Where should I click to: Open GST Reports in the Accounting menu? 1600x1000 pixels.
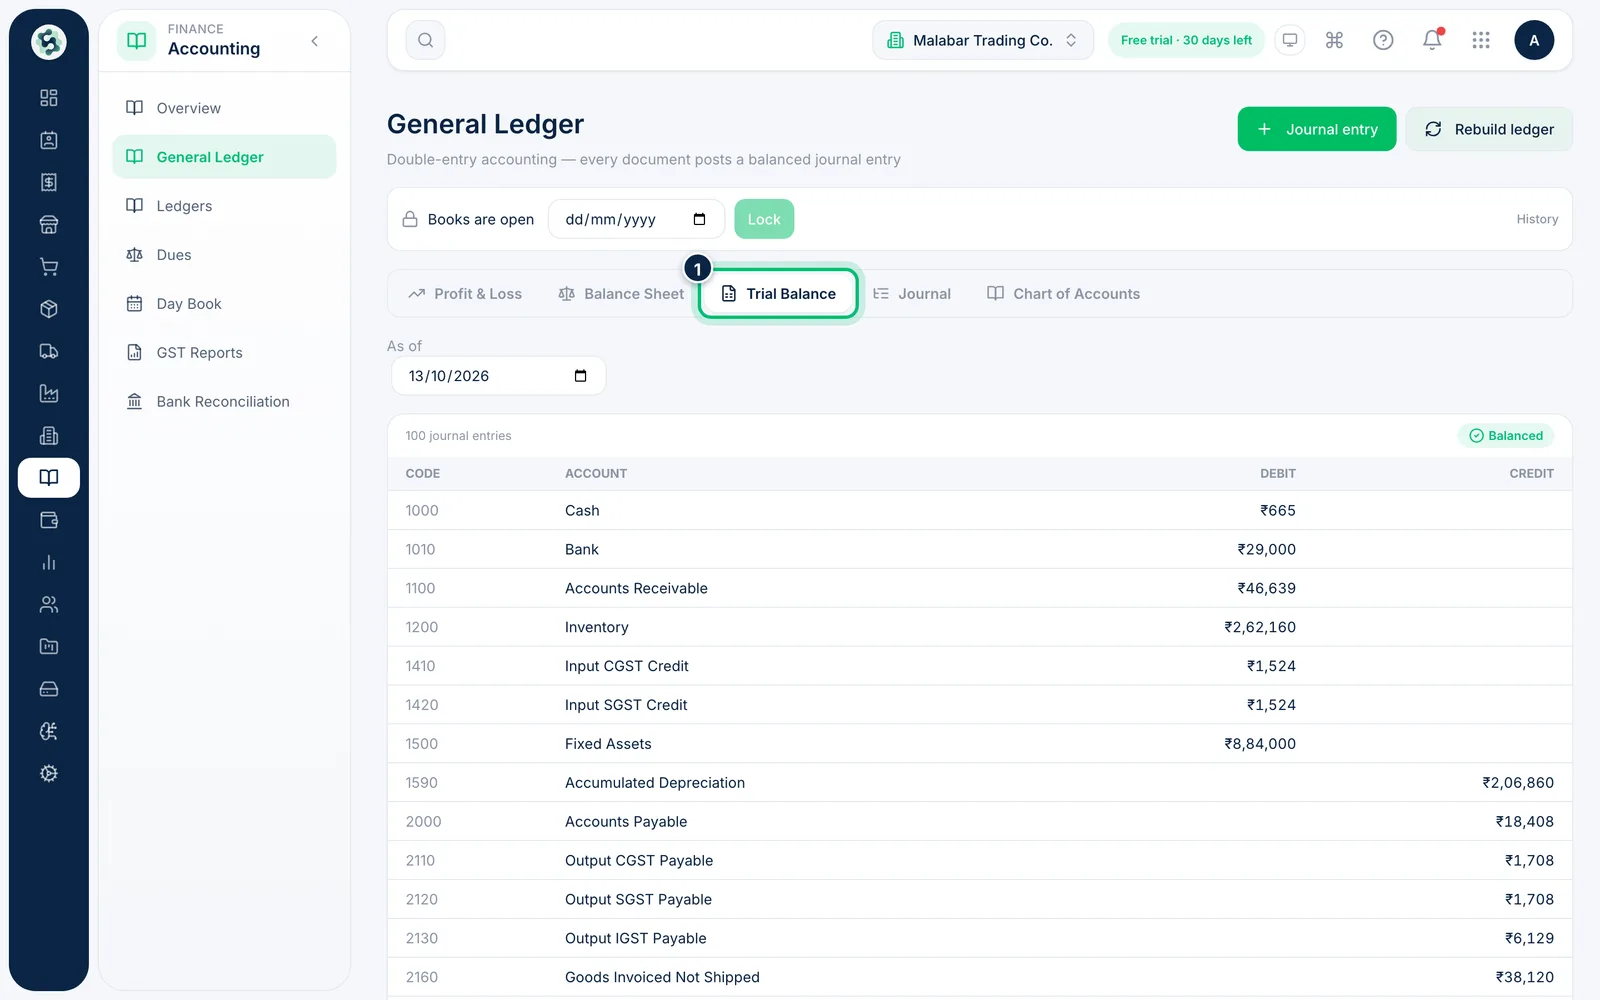coord(224,353)
